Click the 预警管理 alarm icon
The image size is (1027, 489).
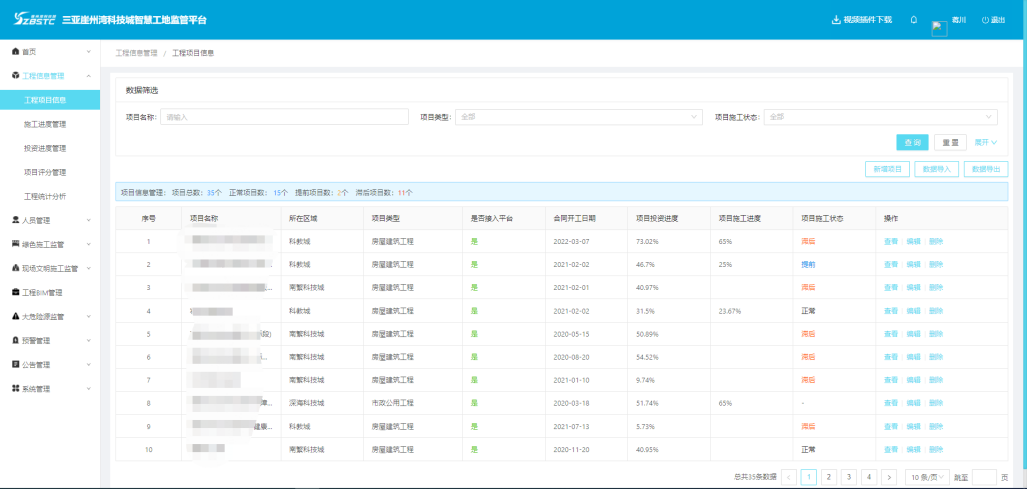15,340
